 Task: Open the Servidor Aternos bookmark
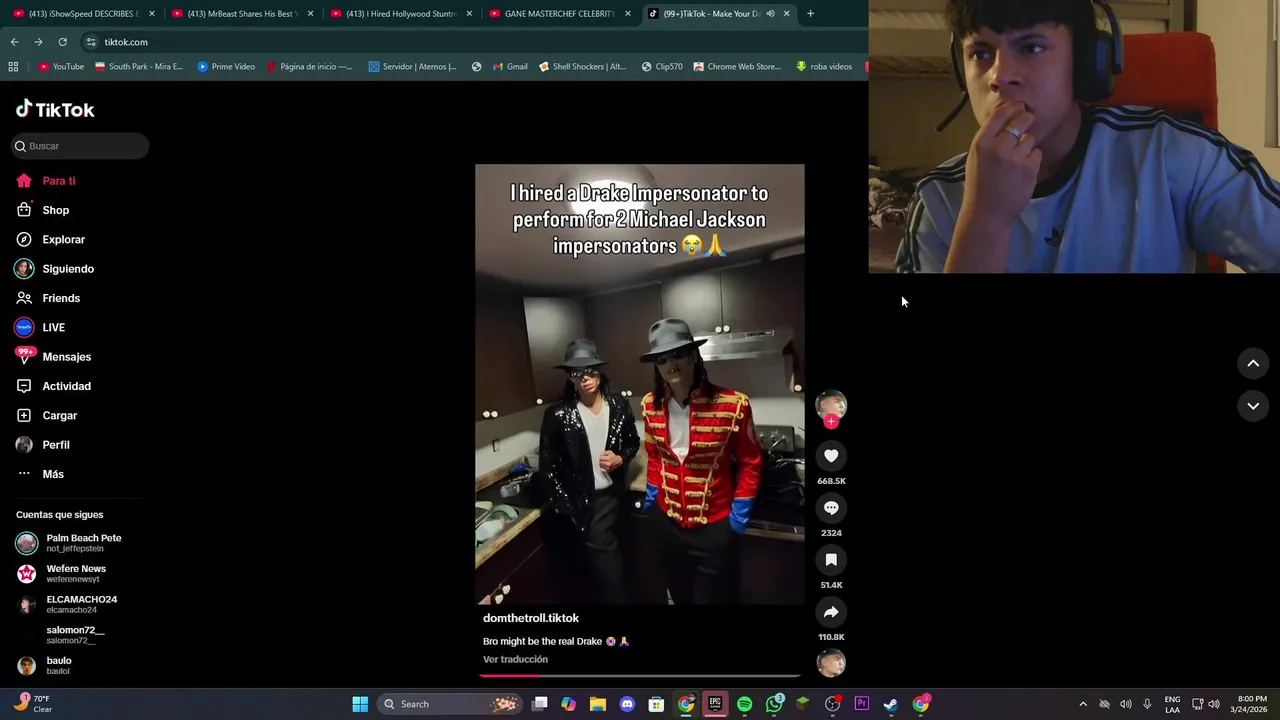[x=412, y=67]
